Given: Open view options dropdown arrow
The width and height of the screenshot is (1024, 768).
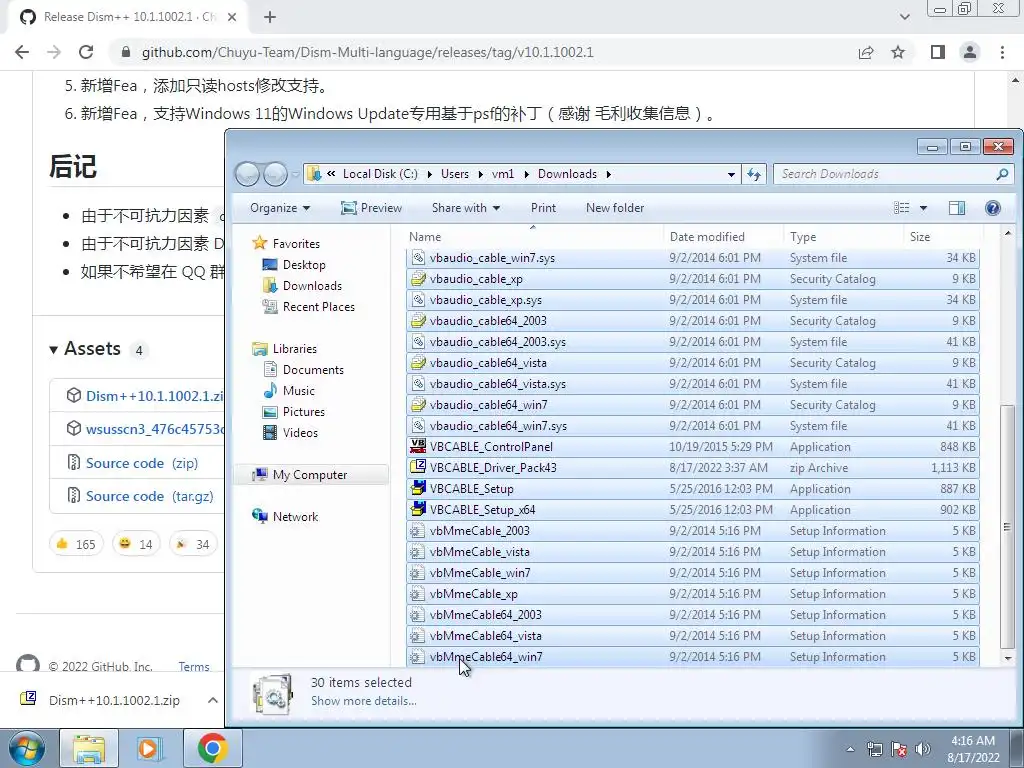Looking at the screenshot, I should point(923,208).
